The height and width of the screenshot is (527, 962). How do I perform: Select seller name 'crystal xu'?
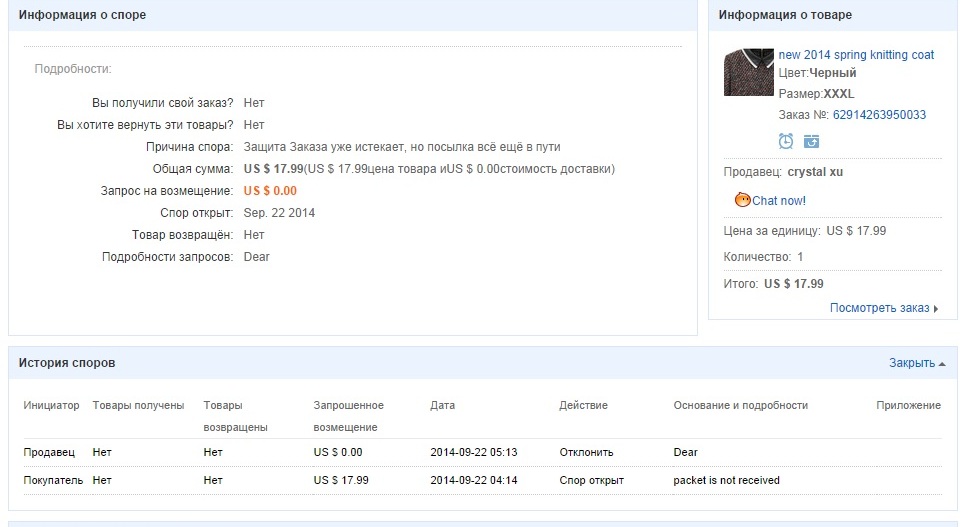pos(815,172)
